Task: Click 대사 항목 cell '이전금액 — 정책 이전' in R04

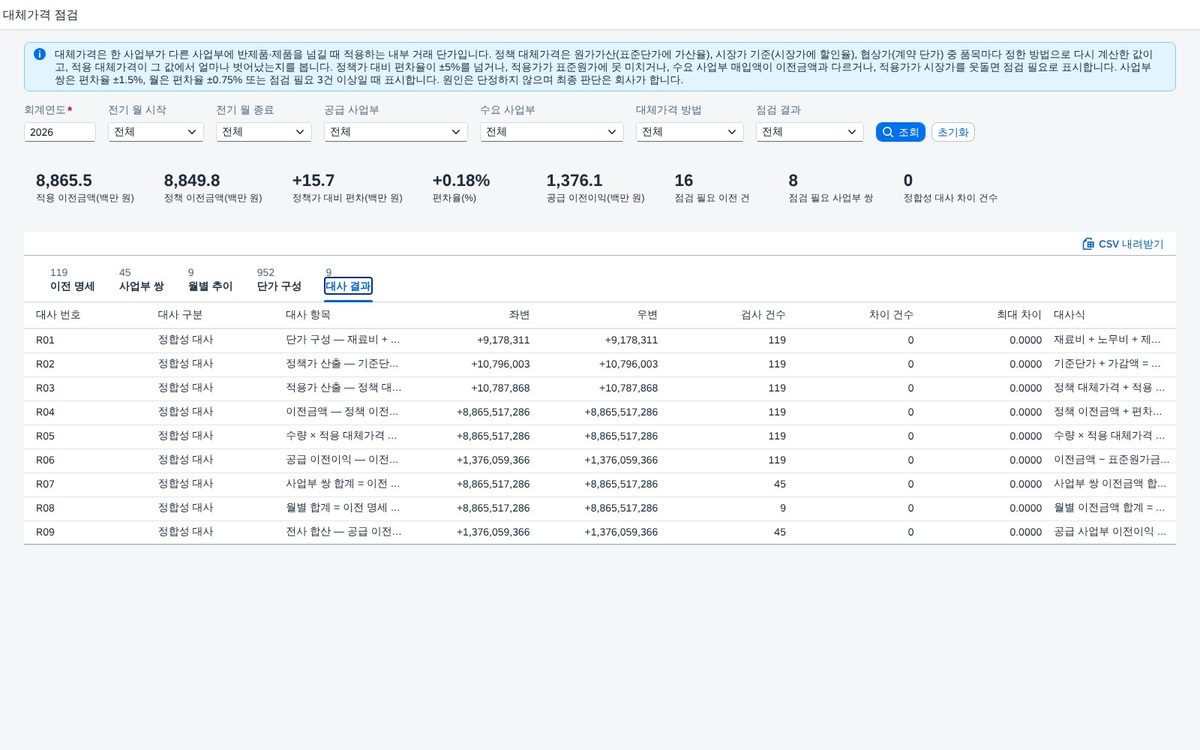Action: point(343,412)
